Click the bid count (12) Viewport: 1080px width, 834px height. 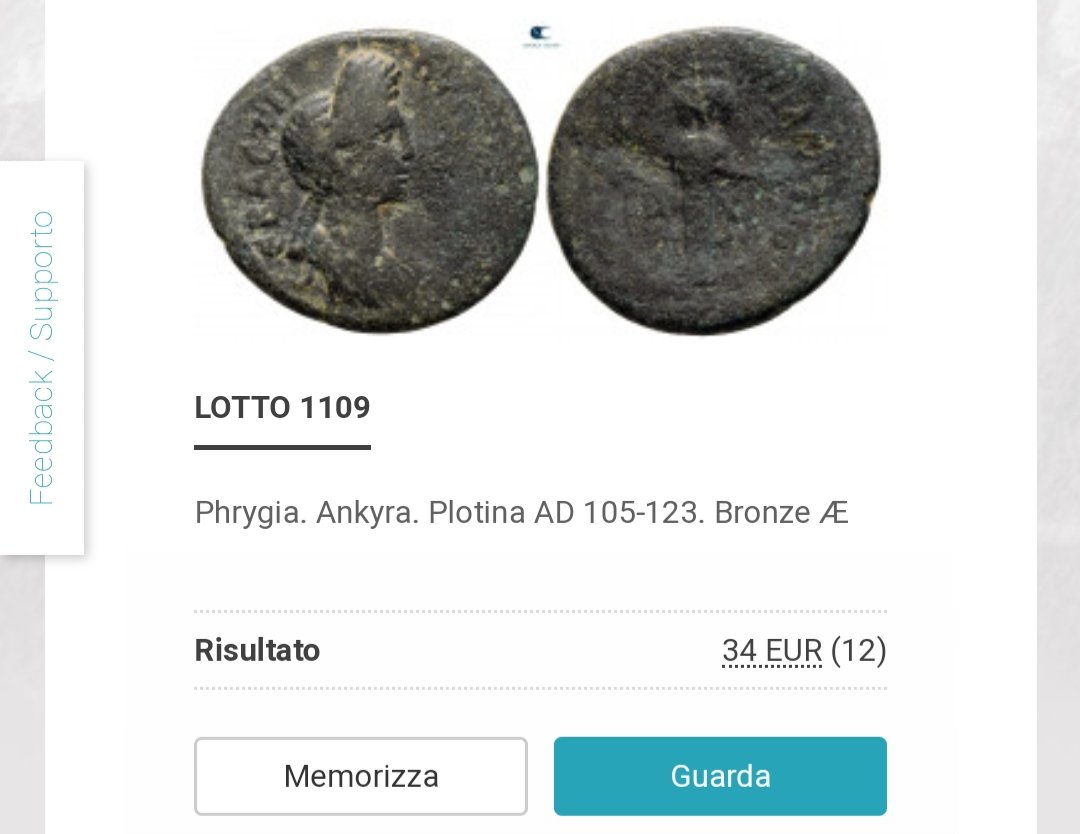tap(858, 651)
